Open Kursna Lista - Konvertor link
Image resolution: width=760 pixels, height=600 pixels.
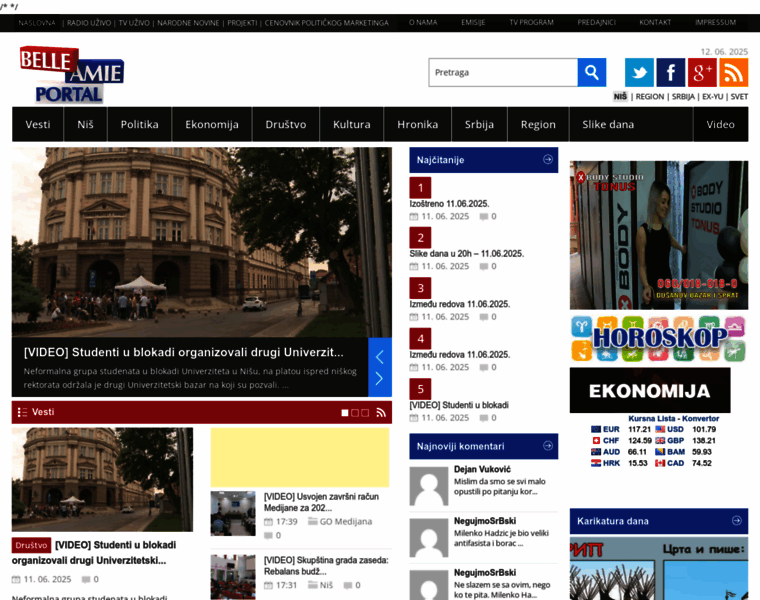(x=673, y=418)
